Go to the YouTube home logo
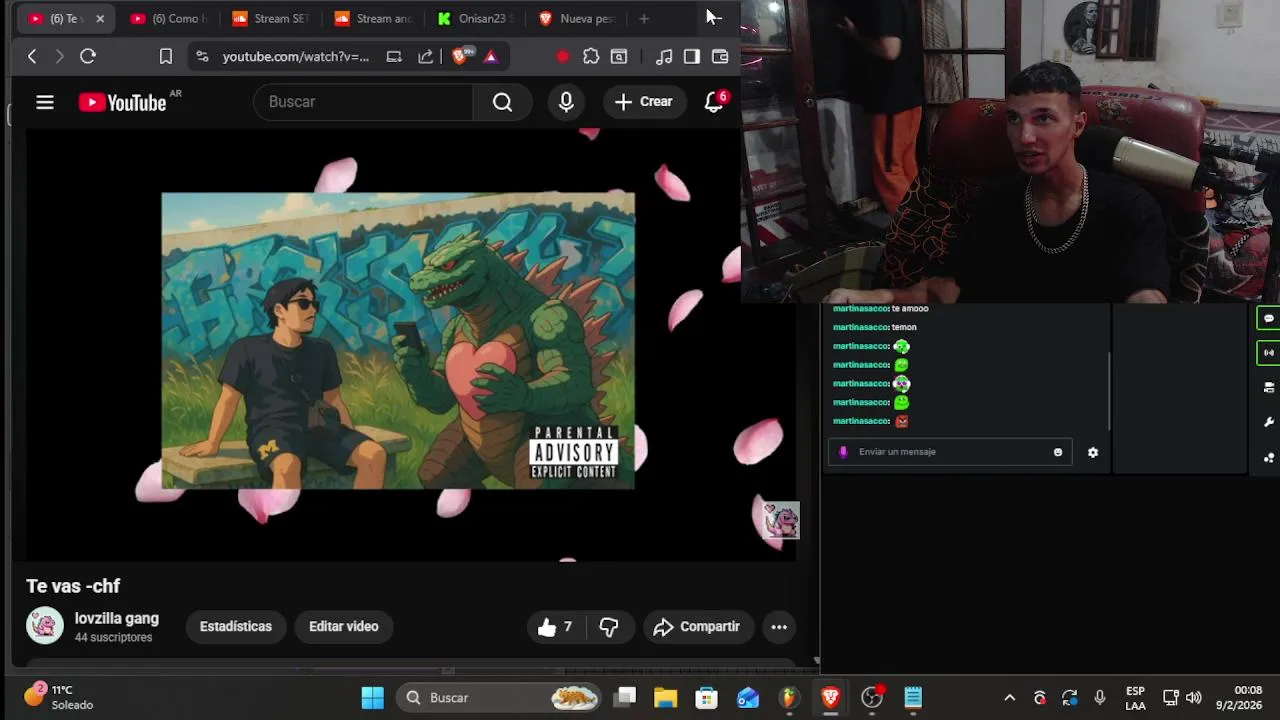The image size is (1280, 720). (x=122, y=102)
